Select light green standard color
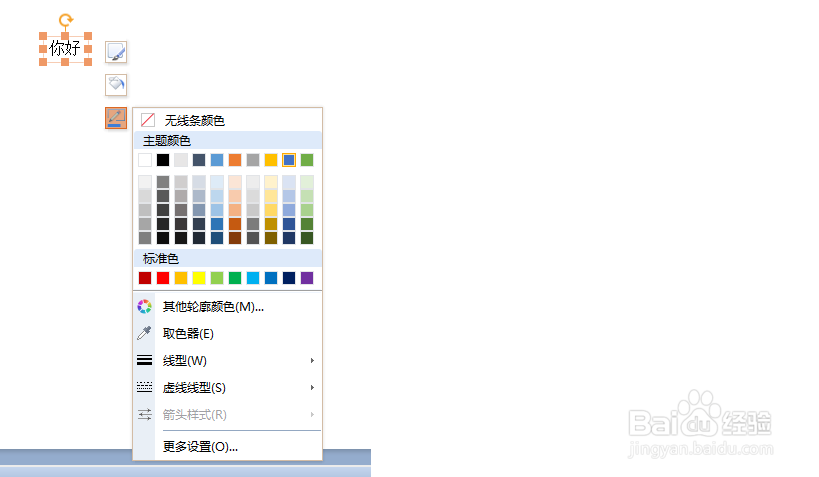This screenshot has height=477, width=819. (217, 278)
